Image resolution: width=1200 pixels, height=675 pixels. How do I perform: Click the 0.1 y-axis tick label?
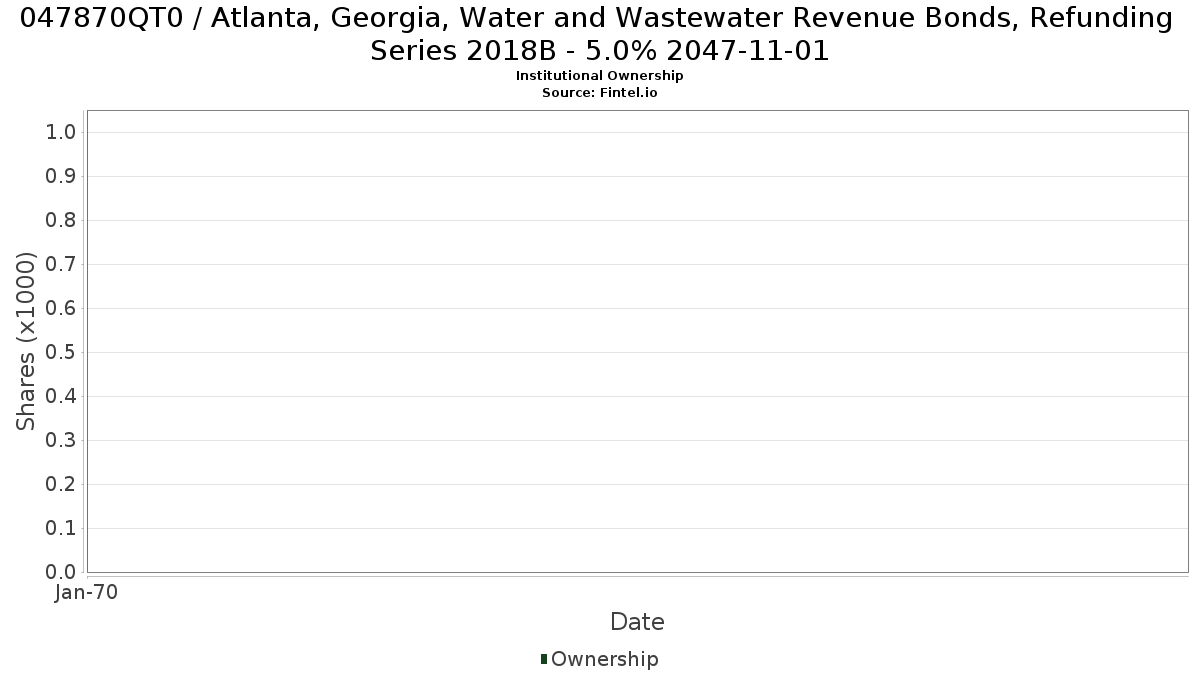(x=62, y=528)
